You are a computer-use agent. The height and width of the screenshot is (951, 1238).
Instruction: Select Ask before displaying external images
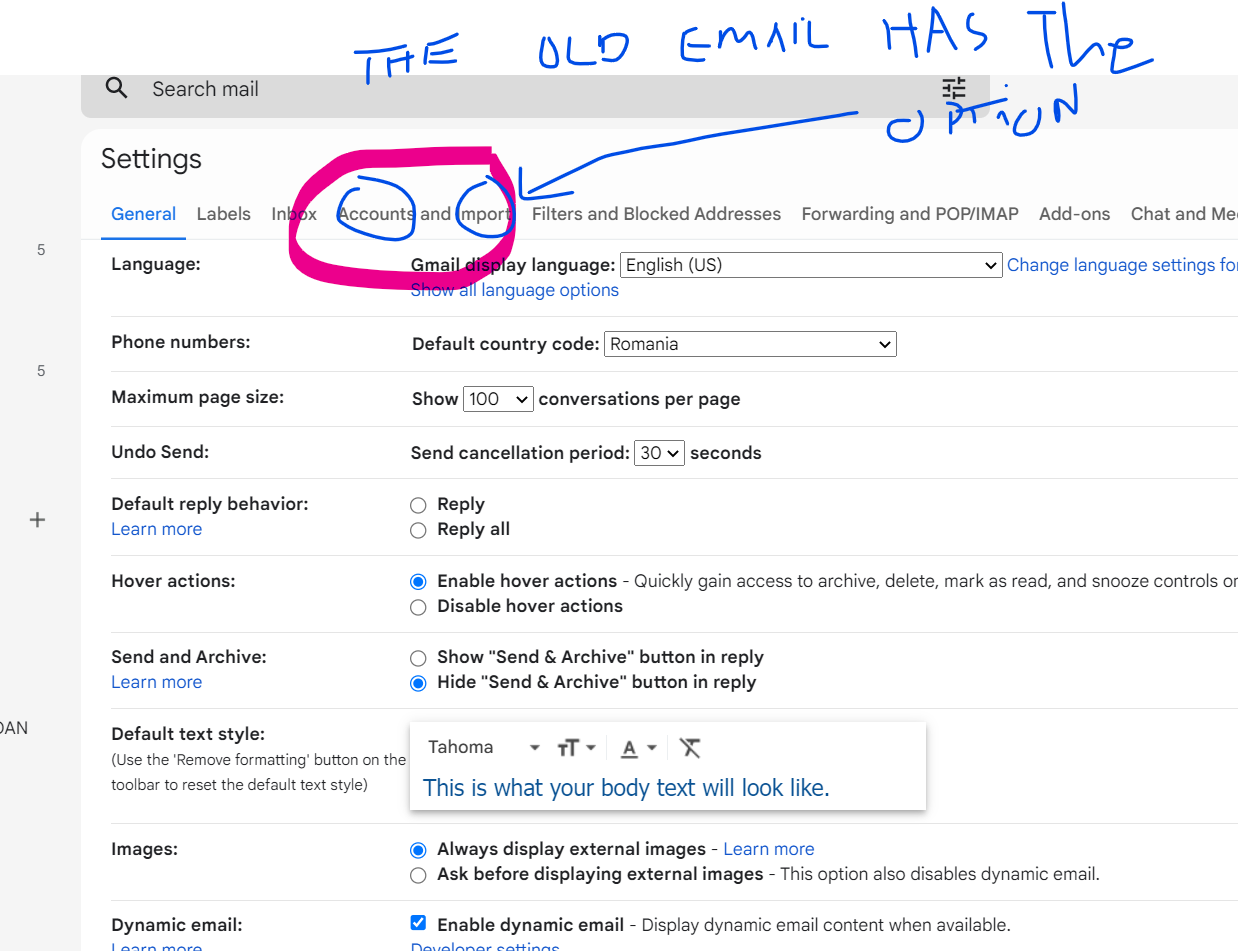coord(418,875)
